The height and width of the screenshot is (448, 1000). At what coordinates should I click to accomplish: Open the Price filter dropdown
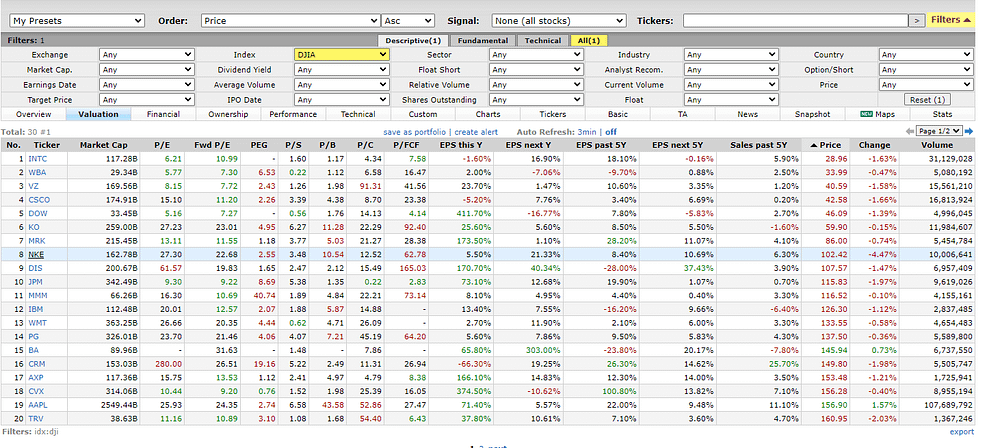pyautogui.click(x=926, y=84)
